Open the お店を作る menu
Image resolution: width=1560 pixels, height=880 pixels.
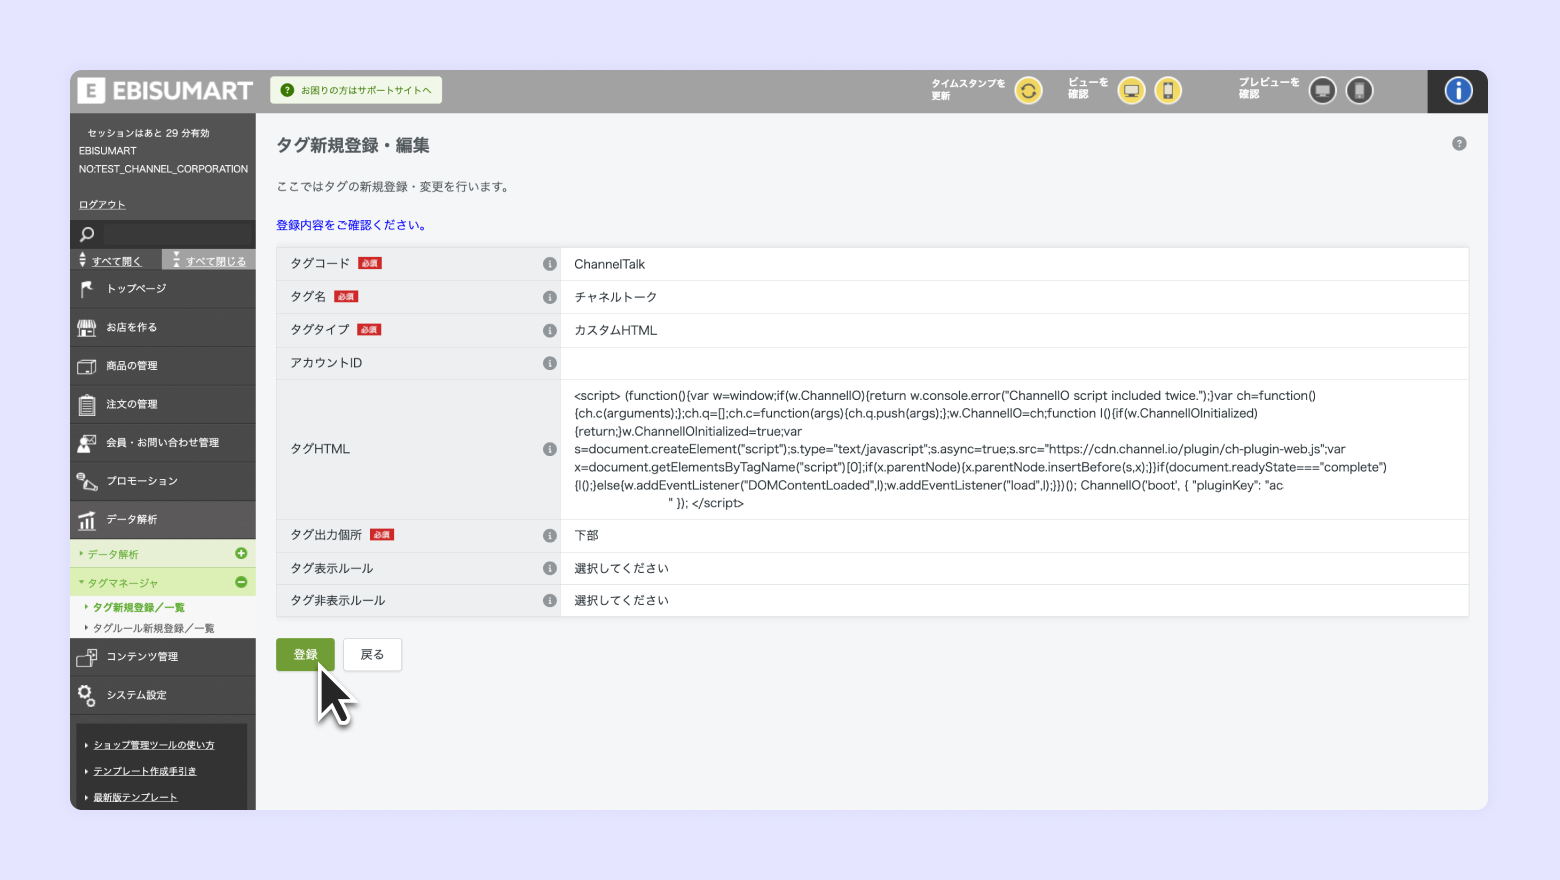pyautogui.click(x=163, y=327)
